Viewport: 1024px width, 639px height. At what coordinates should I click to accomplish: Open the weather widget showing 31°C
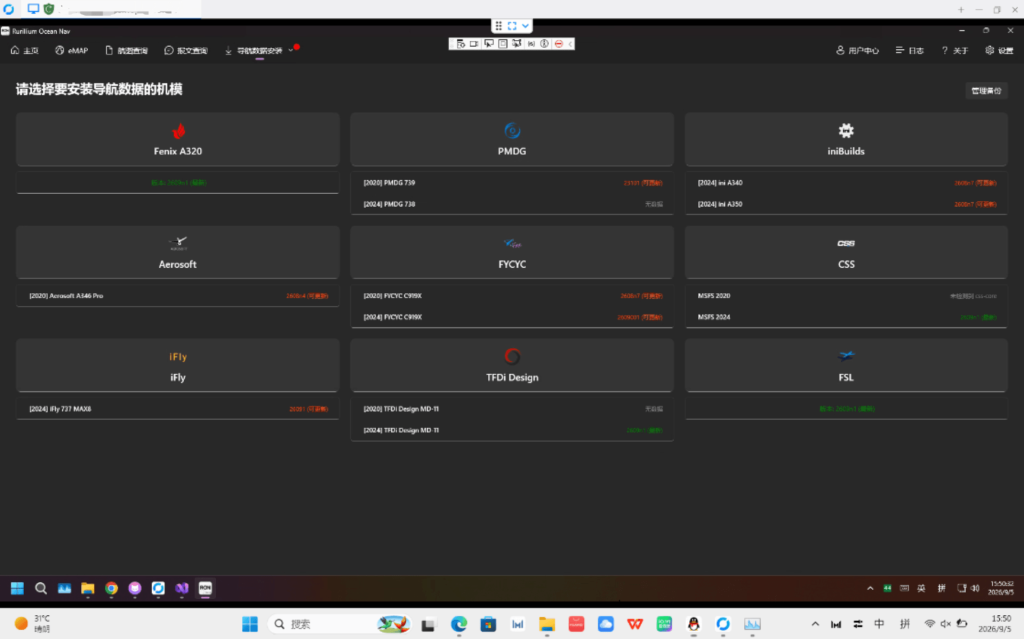[33, 623]
